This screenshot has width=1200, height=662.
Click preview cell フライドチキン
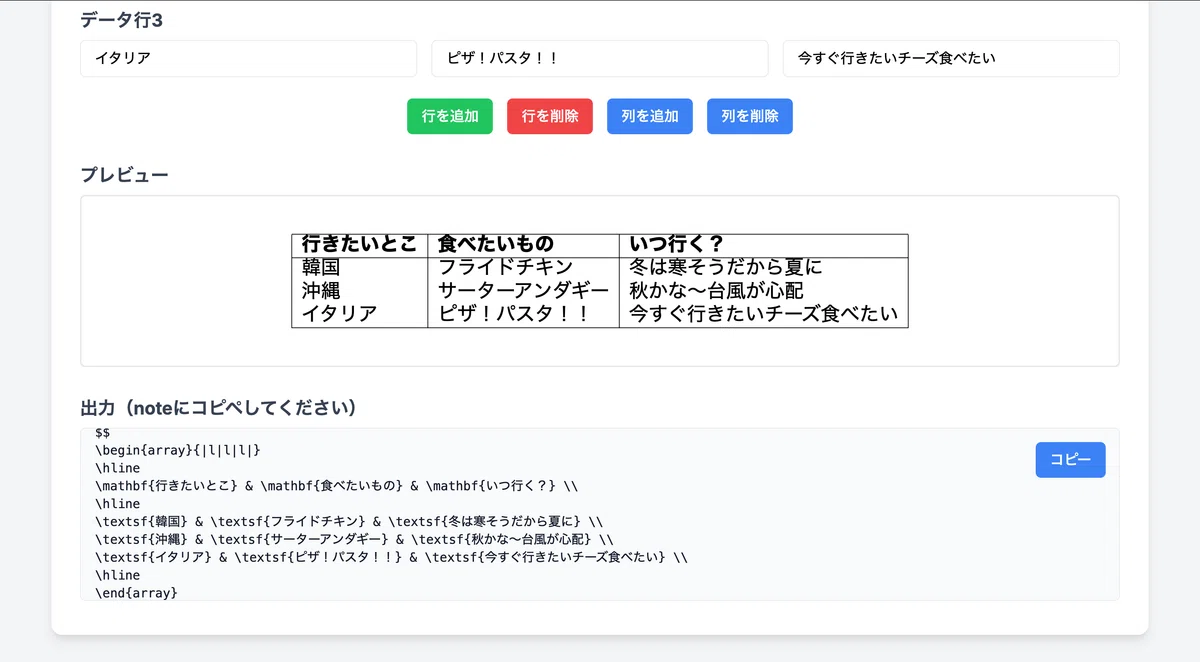point(506,267)
